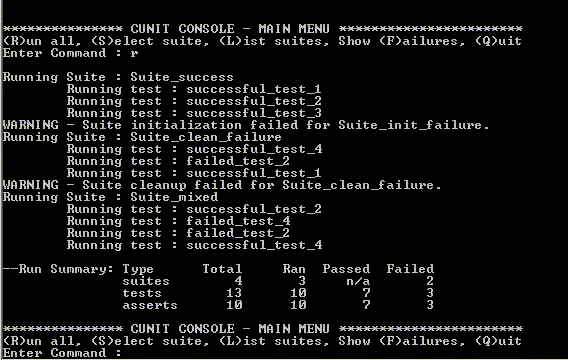Click the n/a value in suites row
The width and height of the screenshot is (568, 360).
(358, 281)
